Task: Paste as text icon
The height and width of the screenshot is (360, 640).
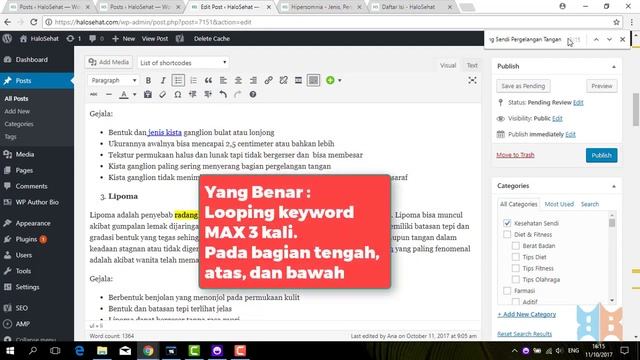Action: pyautogui.click(x=148, y=94)
